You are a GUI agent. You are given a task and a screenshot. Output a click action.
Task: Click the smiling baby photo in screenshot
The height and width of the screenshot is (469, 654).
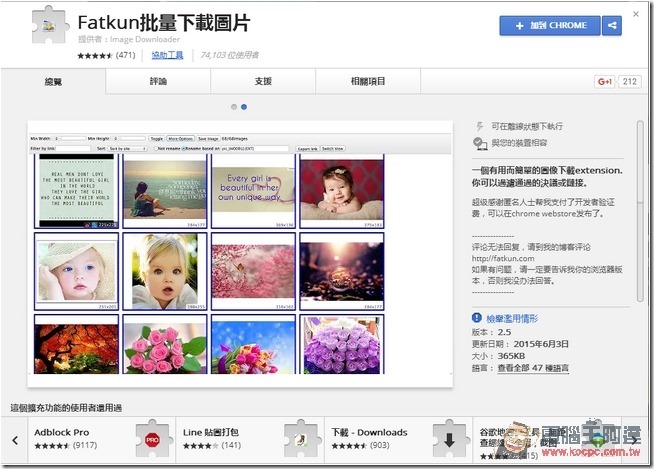pos(342,191)
